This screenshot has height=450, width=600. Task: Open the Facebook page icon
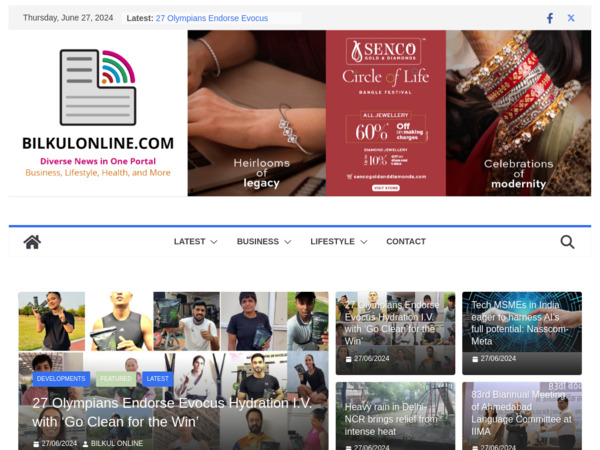pos(550,18)
